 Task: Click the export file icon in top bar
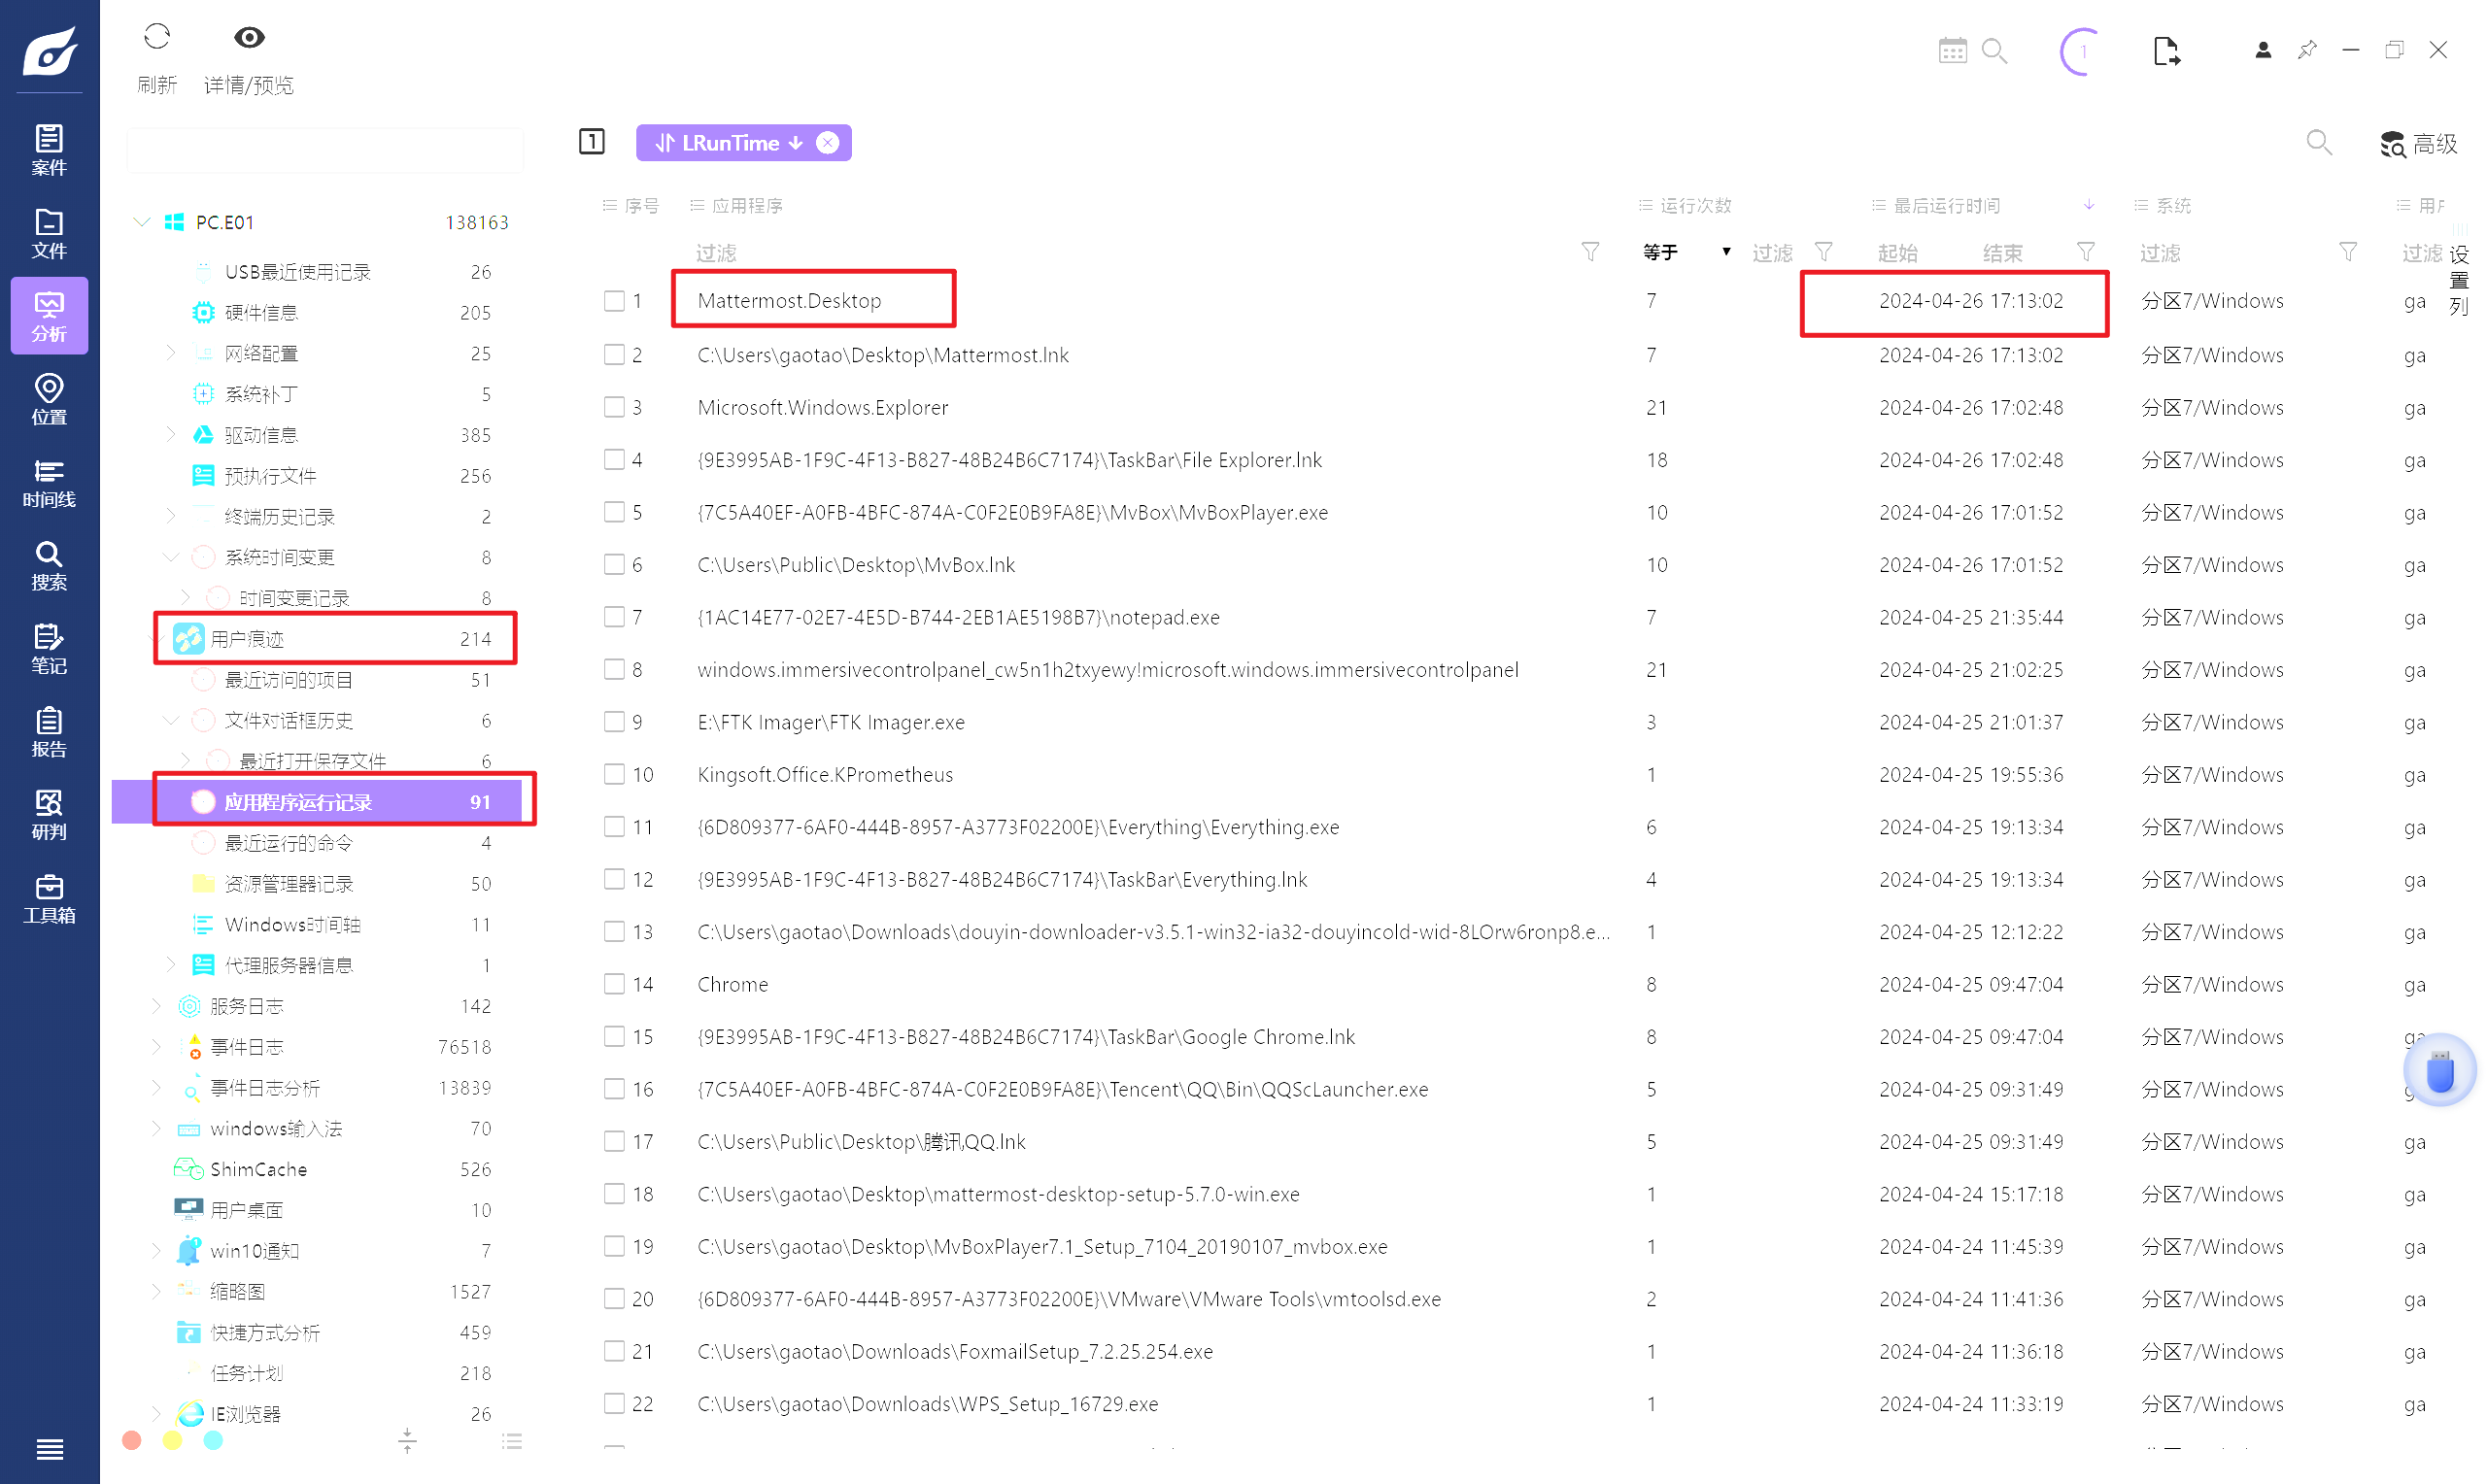pos(2165,51)
